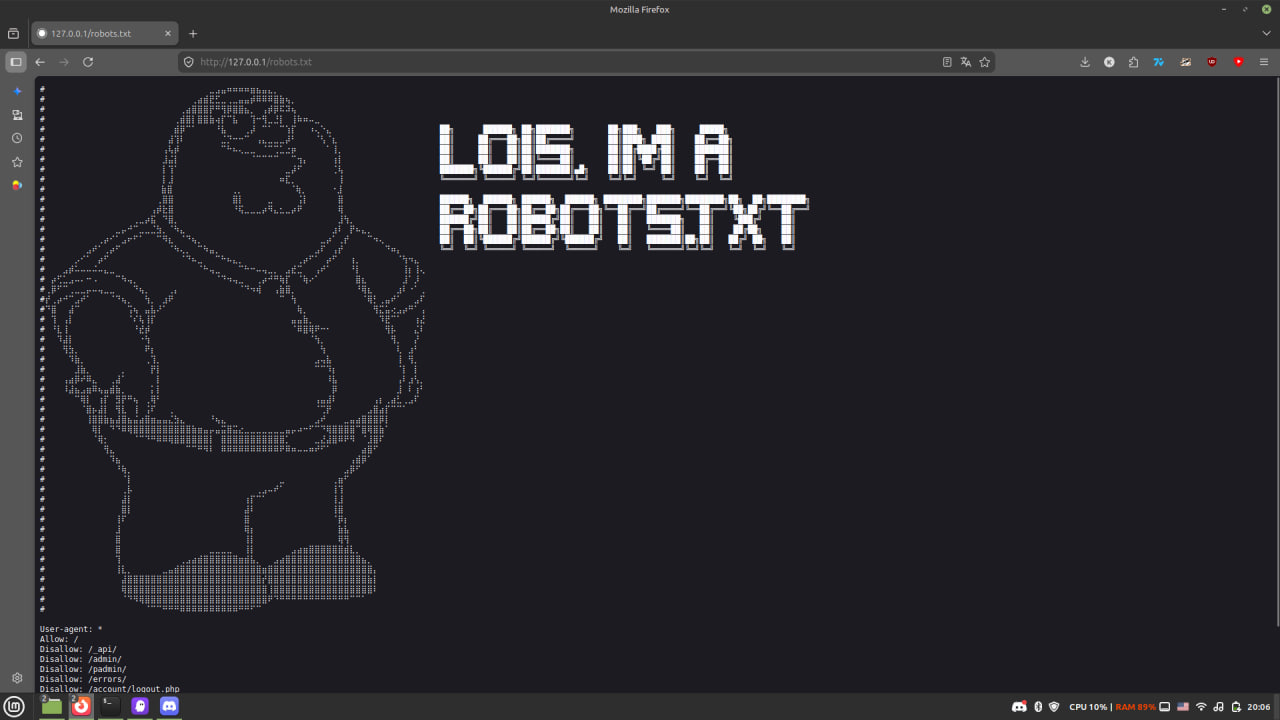Click the blue TV extension icon
This screenshot has height=720, width=1280.
(x=1159, y=62)
